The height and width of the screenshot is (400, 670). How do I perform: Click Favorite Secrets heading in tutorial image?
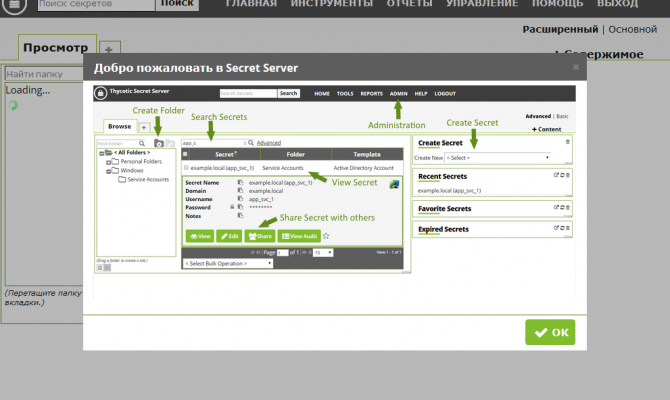pos(444,209)
